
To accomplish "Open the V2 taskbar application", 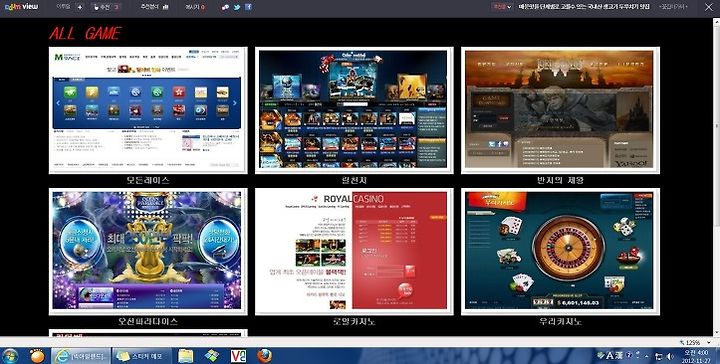I will (238, 356).
